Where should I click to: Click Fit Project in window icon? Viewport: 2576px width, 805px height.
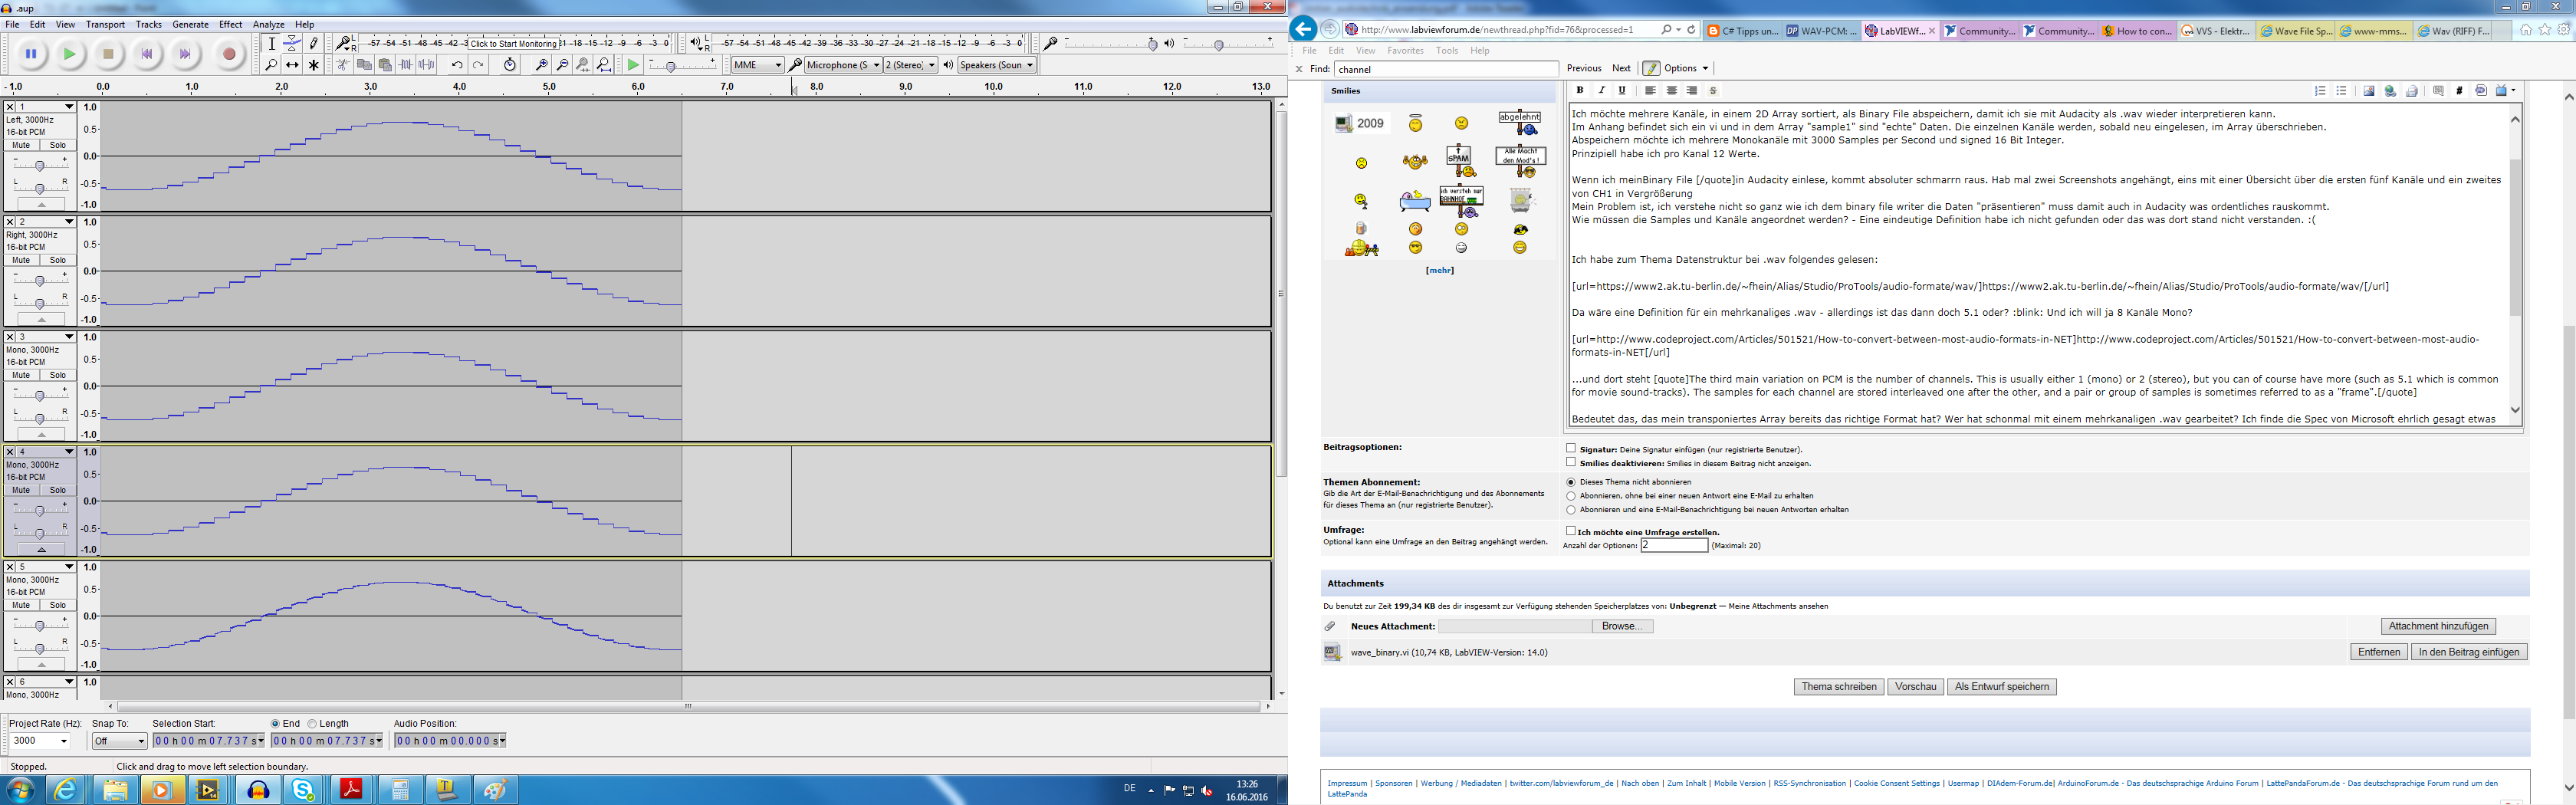pyautogui.click(x=605, y=65)
